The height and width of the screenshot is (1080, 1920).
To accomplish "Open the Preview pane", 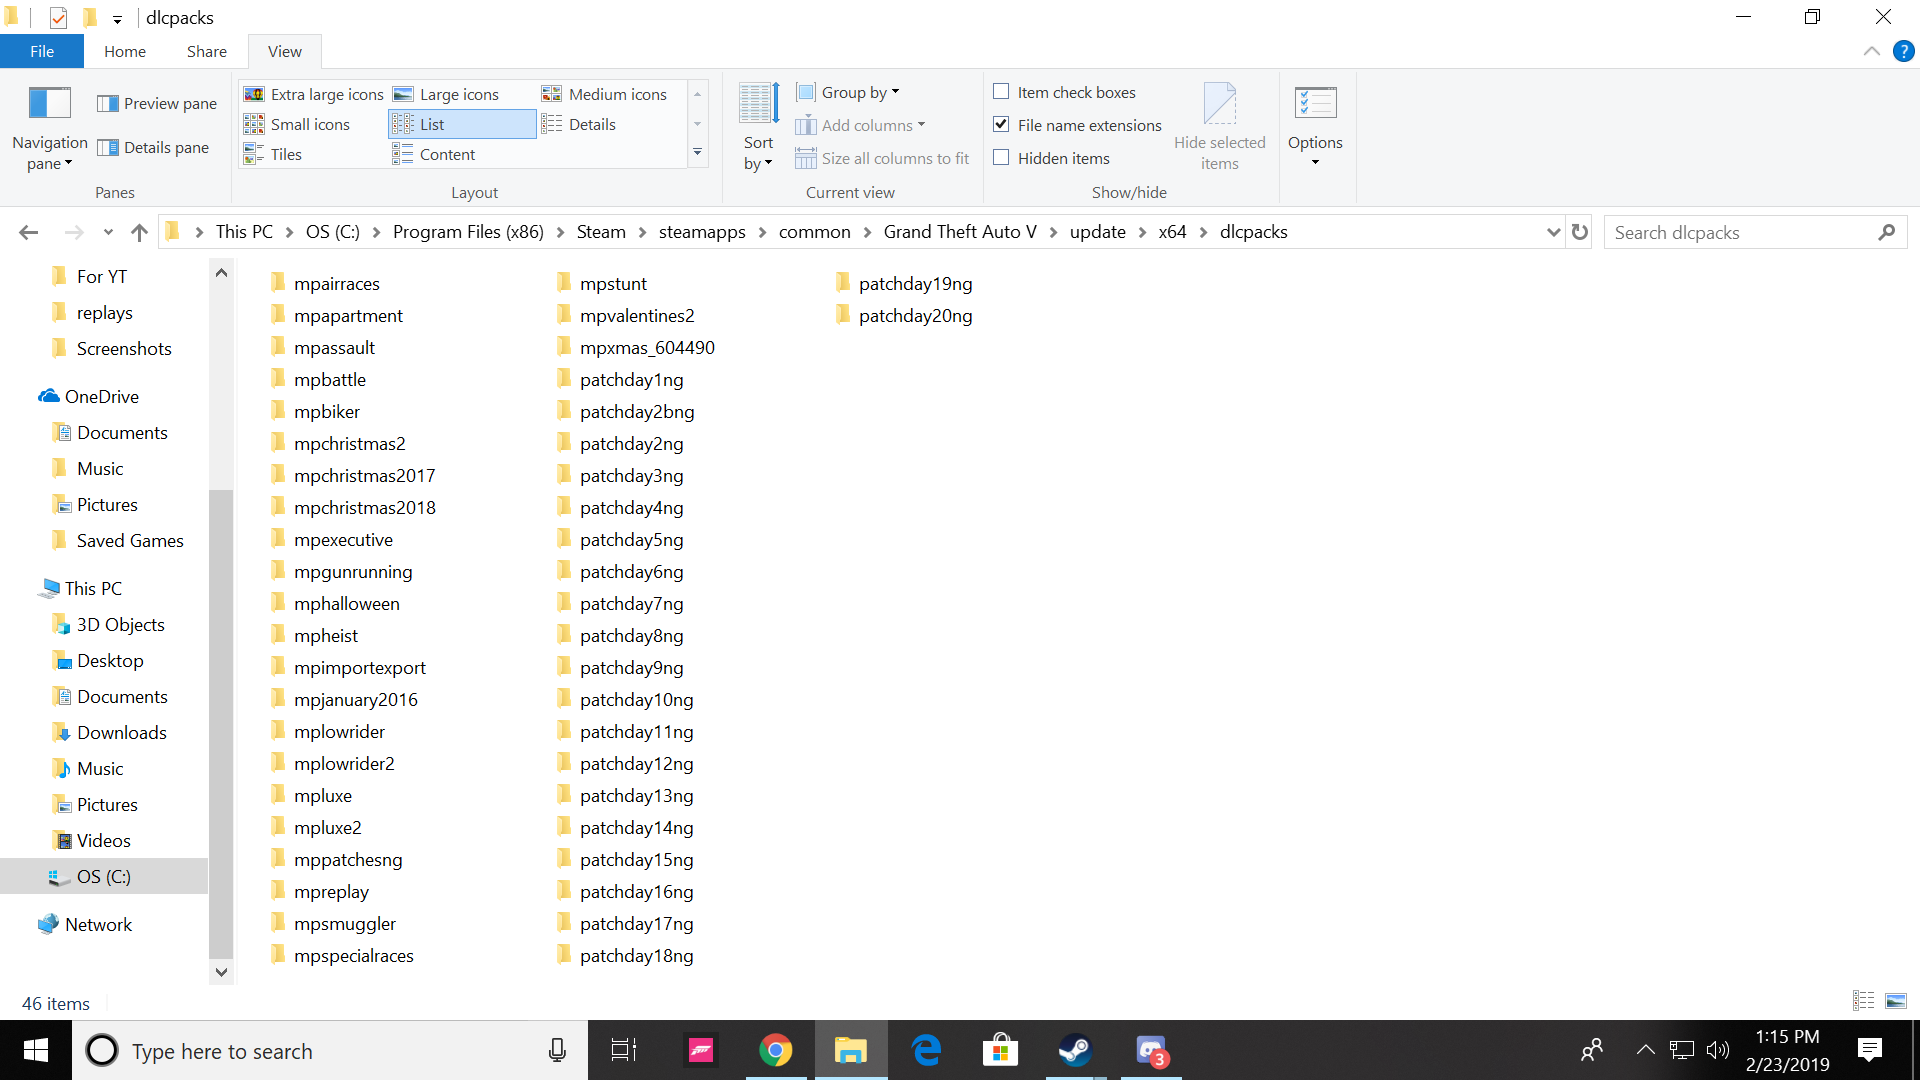I will 157,102.
